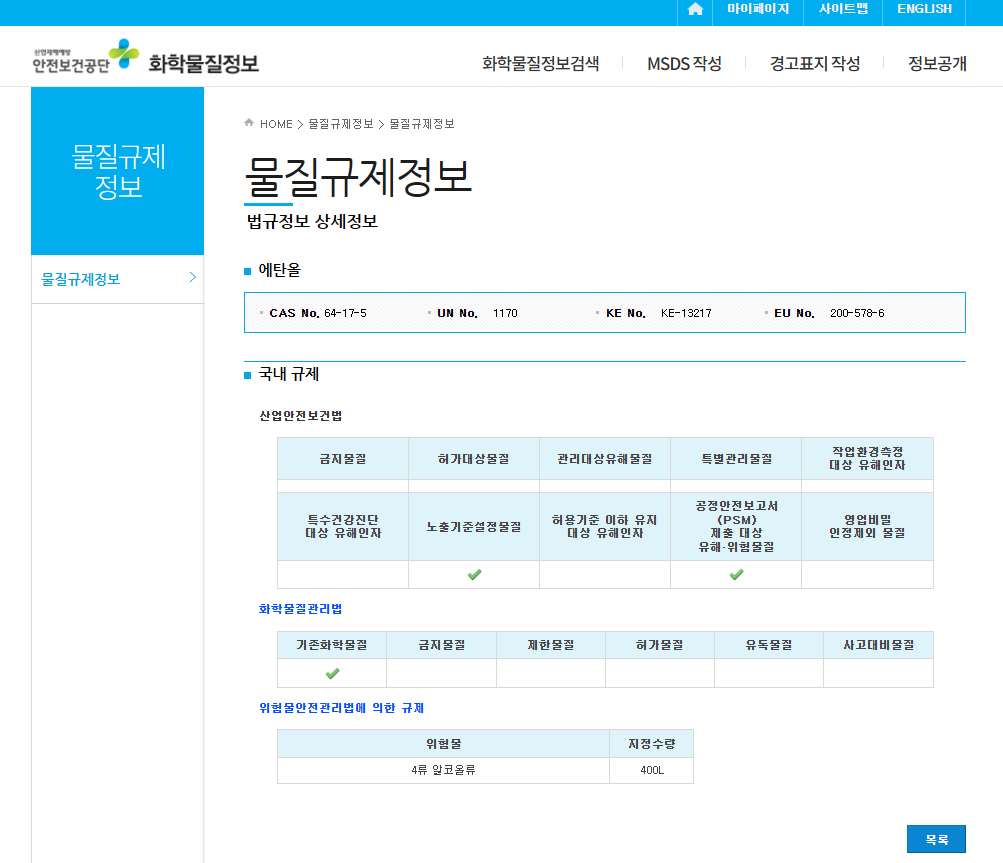Click 법규정보 상세정보 subtitle
This screenshot has height=863, width=1003.
[312, 221]
